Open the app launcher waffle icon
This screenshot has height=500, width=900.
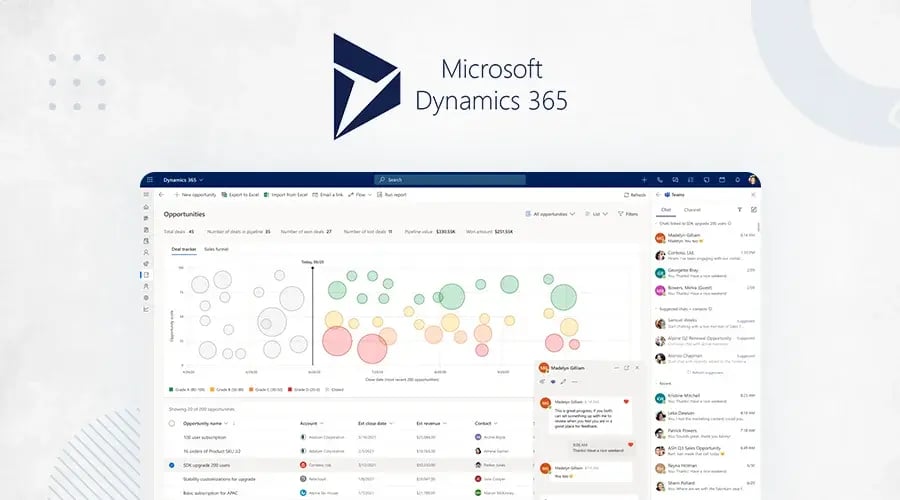[x=150, y=180]
